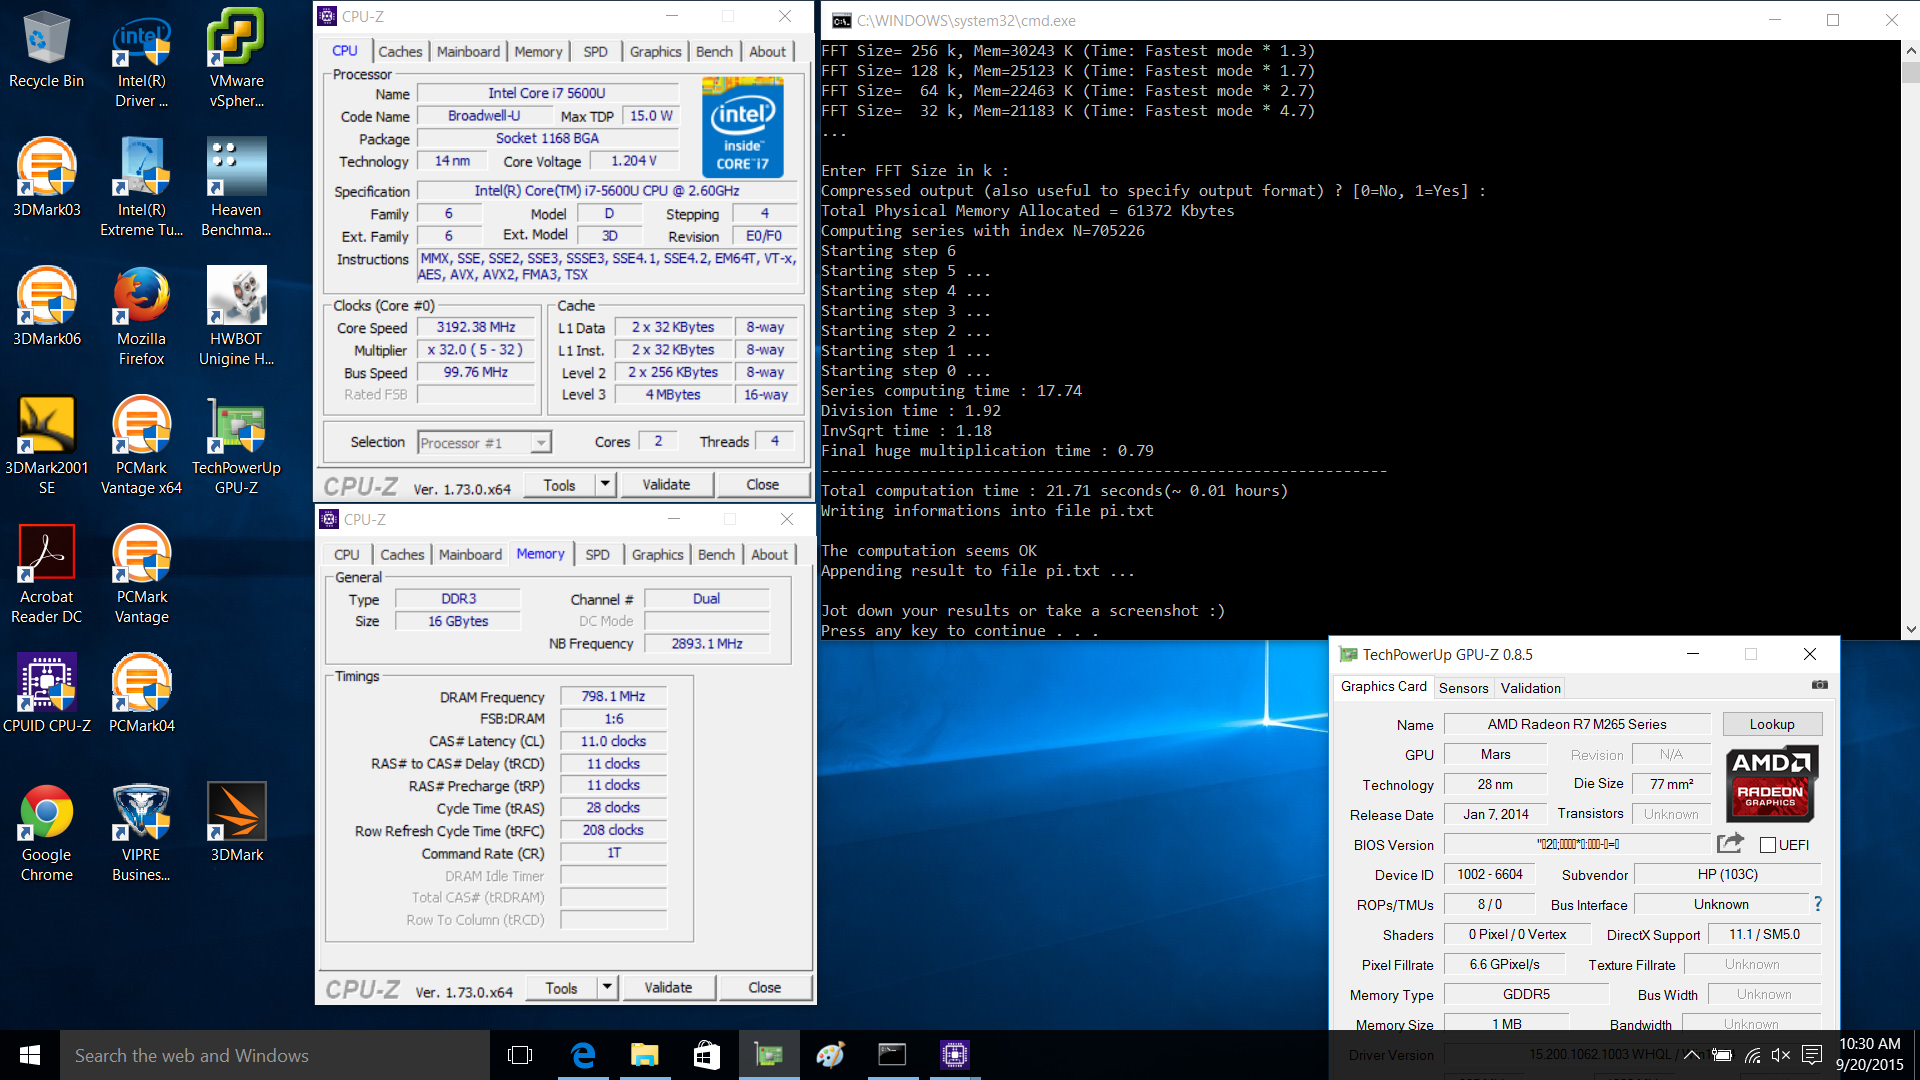Open the Windows Start menu
The width and height of the screenshot is (1920, 1080).
coord(30,1055)
